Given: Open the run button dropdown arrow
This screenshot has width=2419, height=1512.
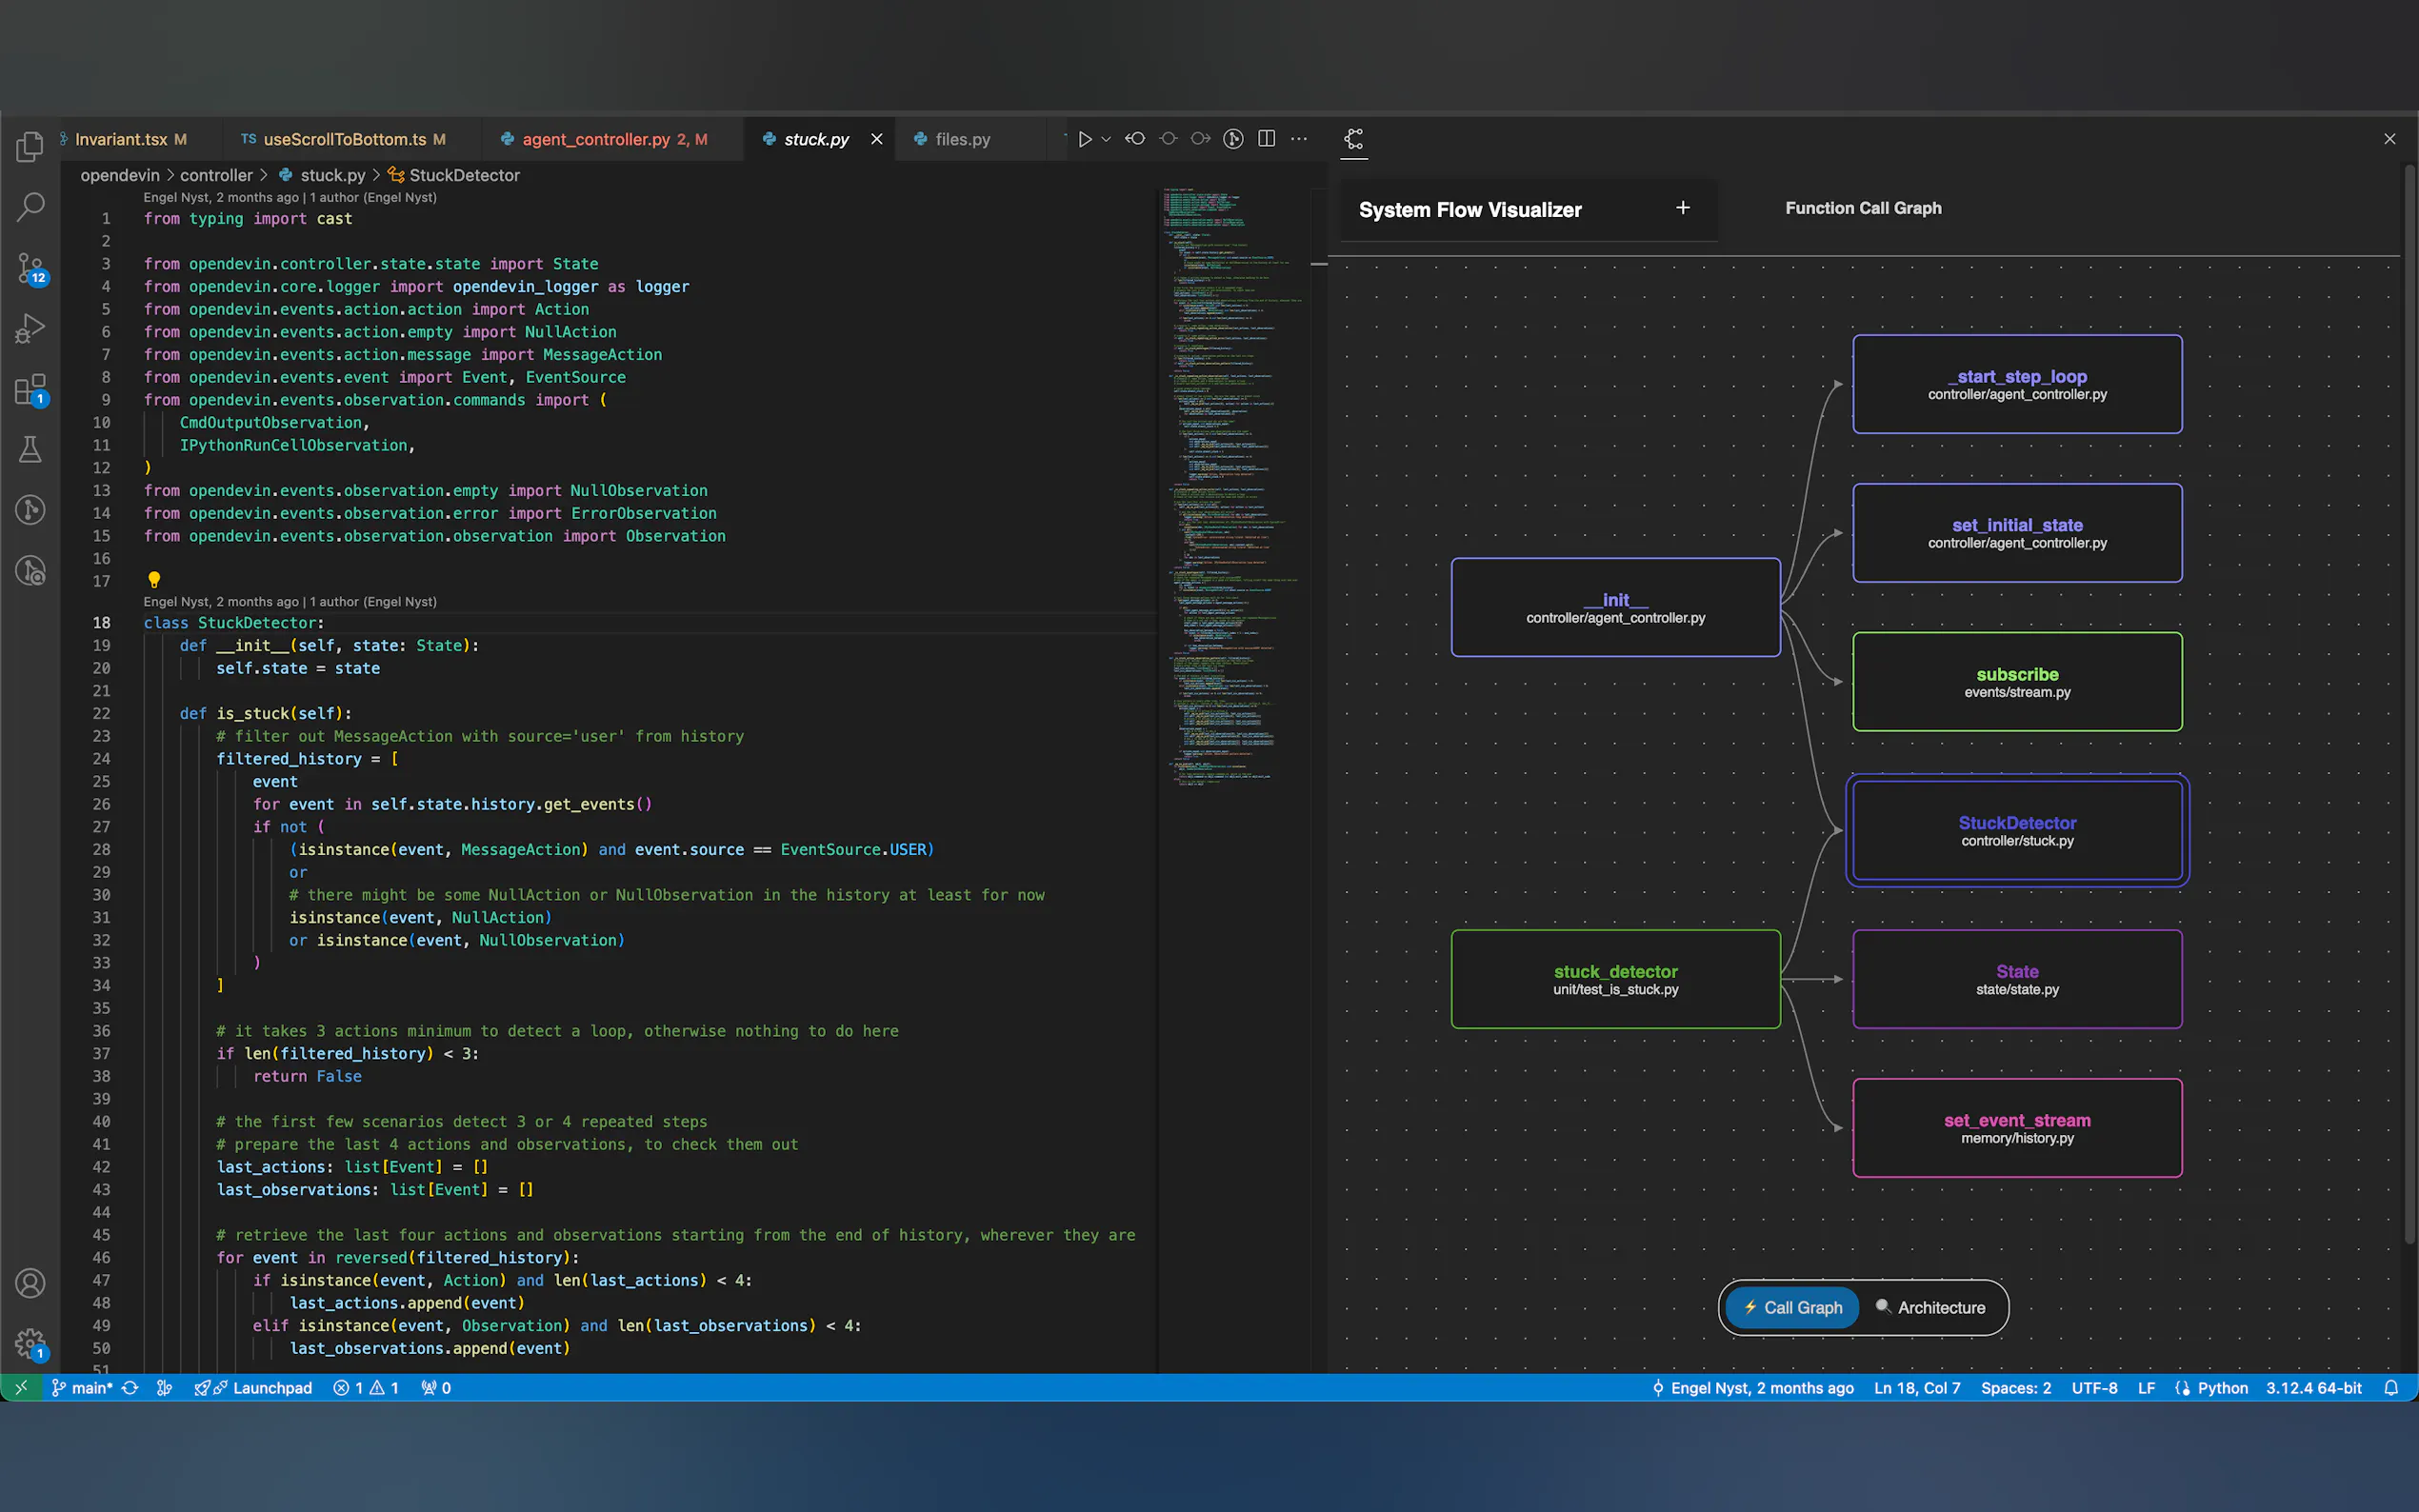Looking at the screenshot, I should point(1106,139).
